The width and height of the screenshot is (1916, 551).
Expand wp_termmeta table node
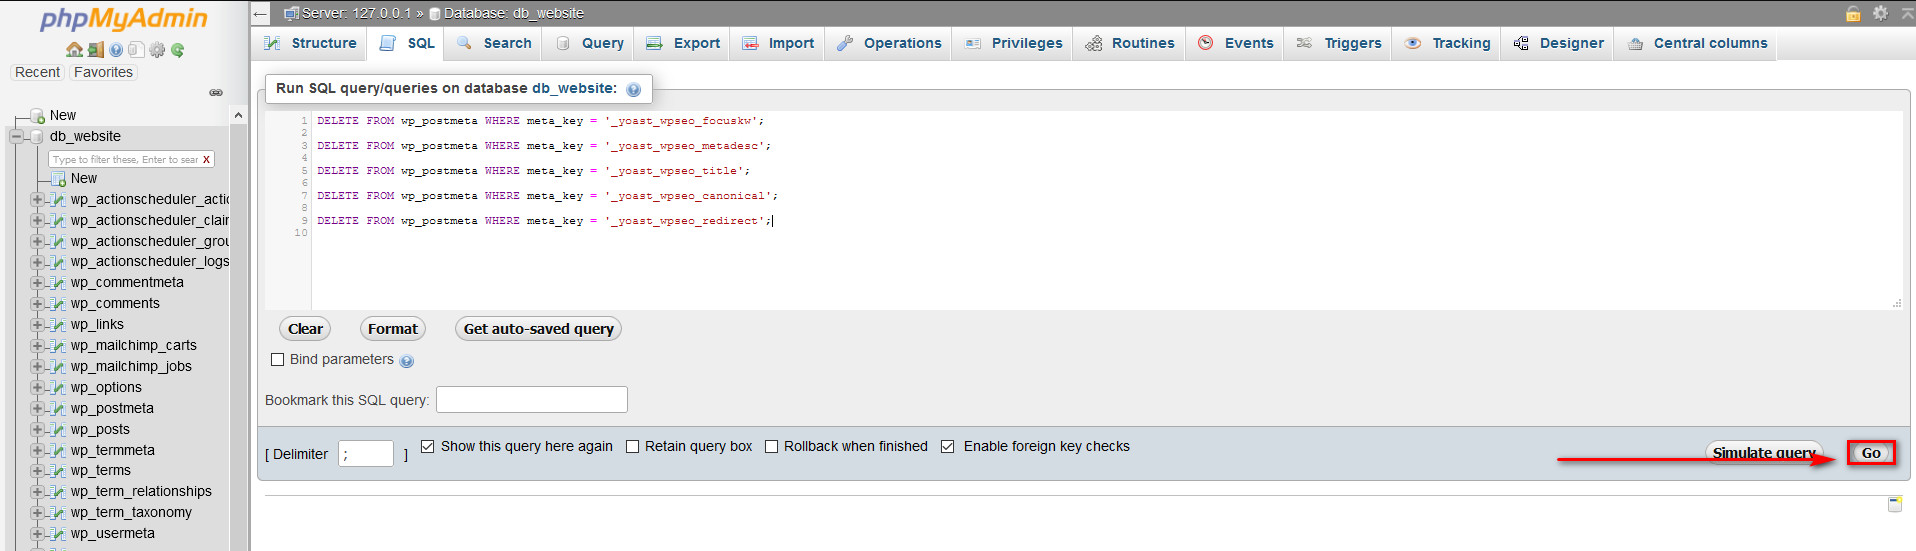click(37, 451)
